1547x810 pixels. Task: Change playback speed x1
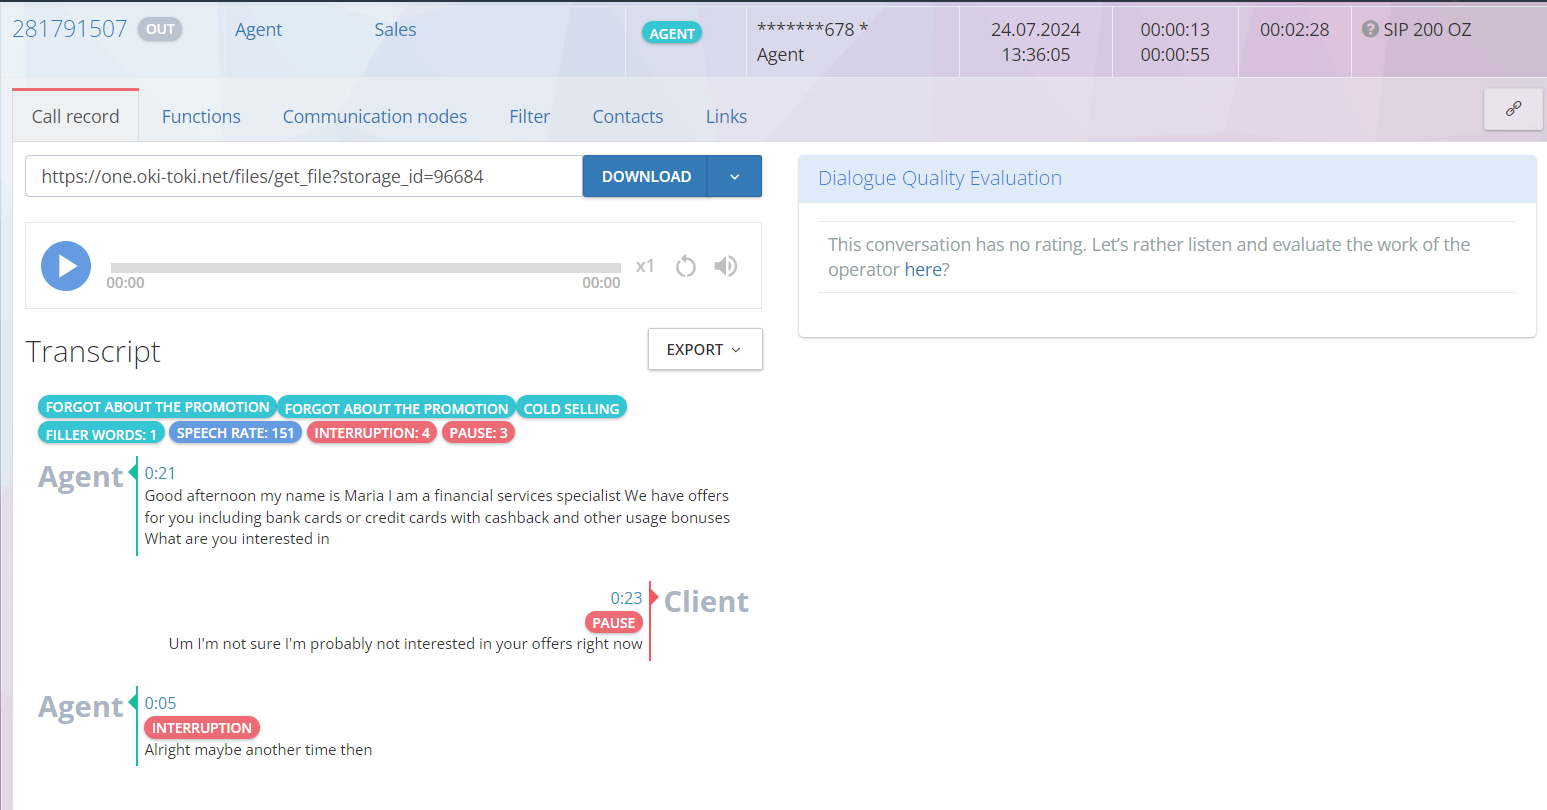click(645, 266)
